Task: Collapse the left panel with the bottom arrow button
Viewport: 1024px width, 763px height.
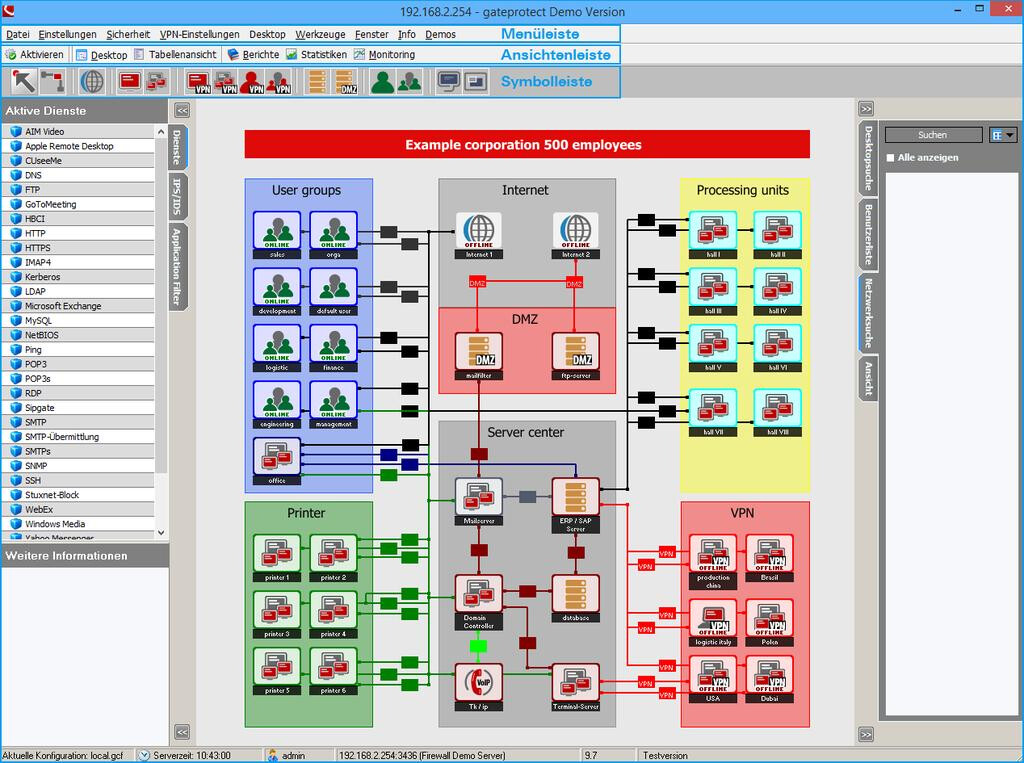Action: 182,732
